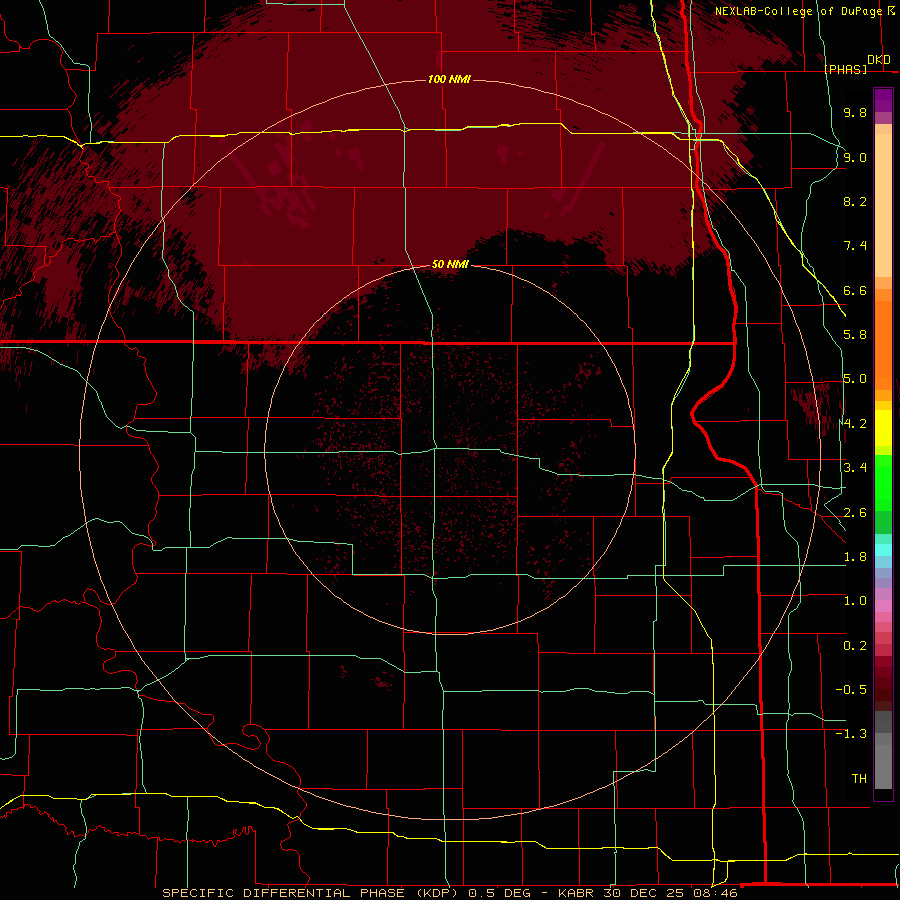Click the gray TH segment of the color bar
Screen dimensions: 900x900
(883, 766)
